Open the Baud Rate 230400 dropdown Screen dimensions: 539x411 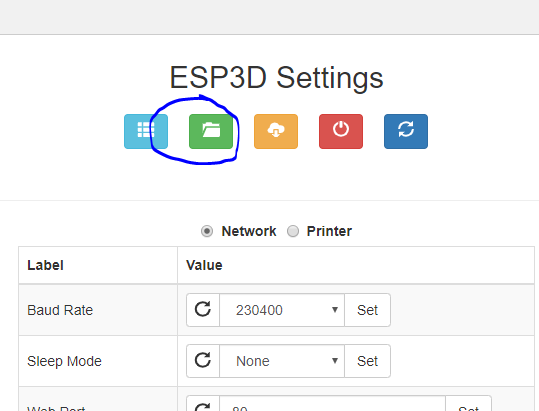coord(282,310)
